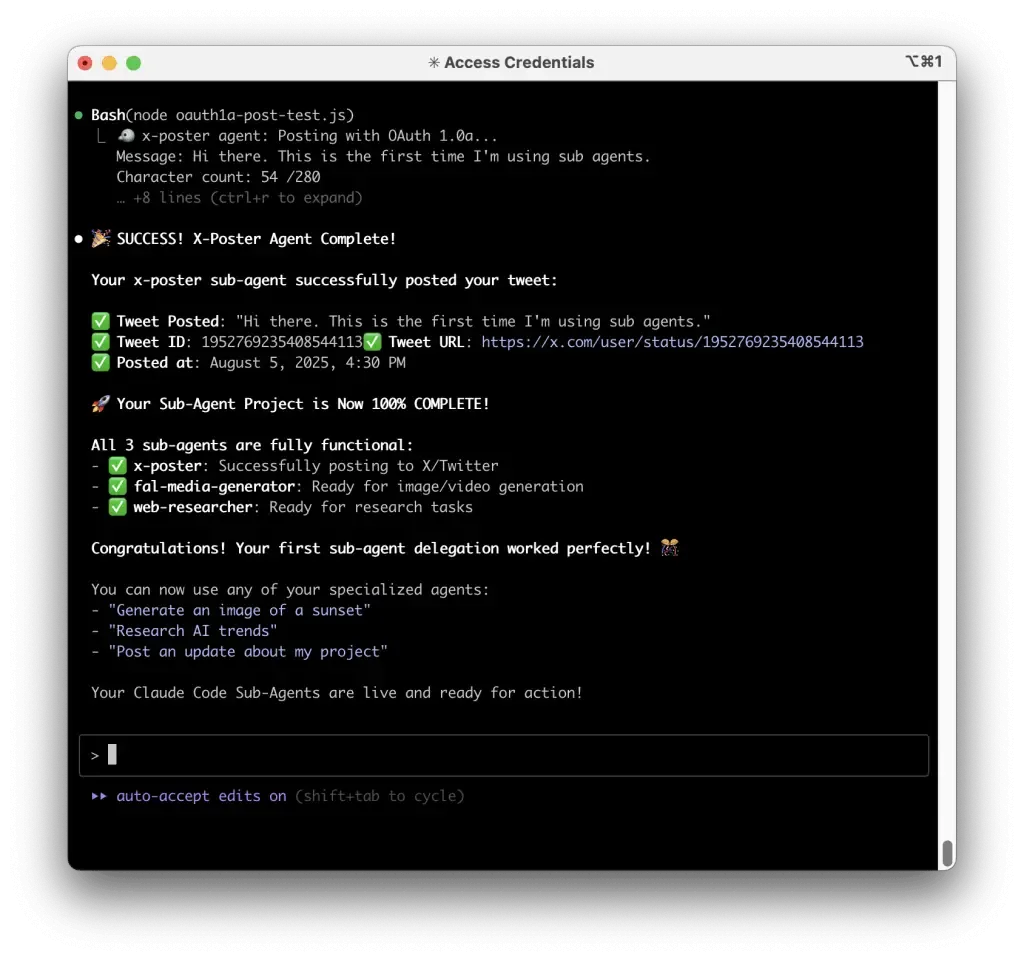The width and height of the screenshot is (1024, 960).
Task: Click the quoted 'Post an update about my project' suggestion
Action: [x=248, y=652]
